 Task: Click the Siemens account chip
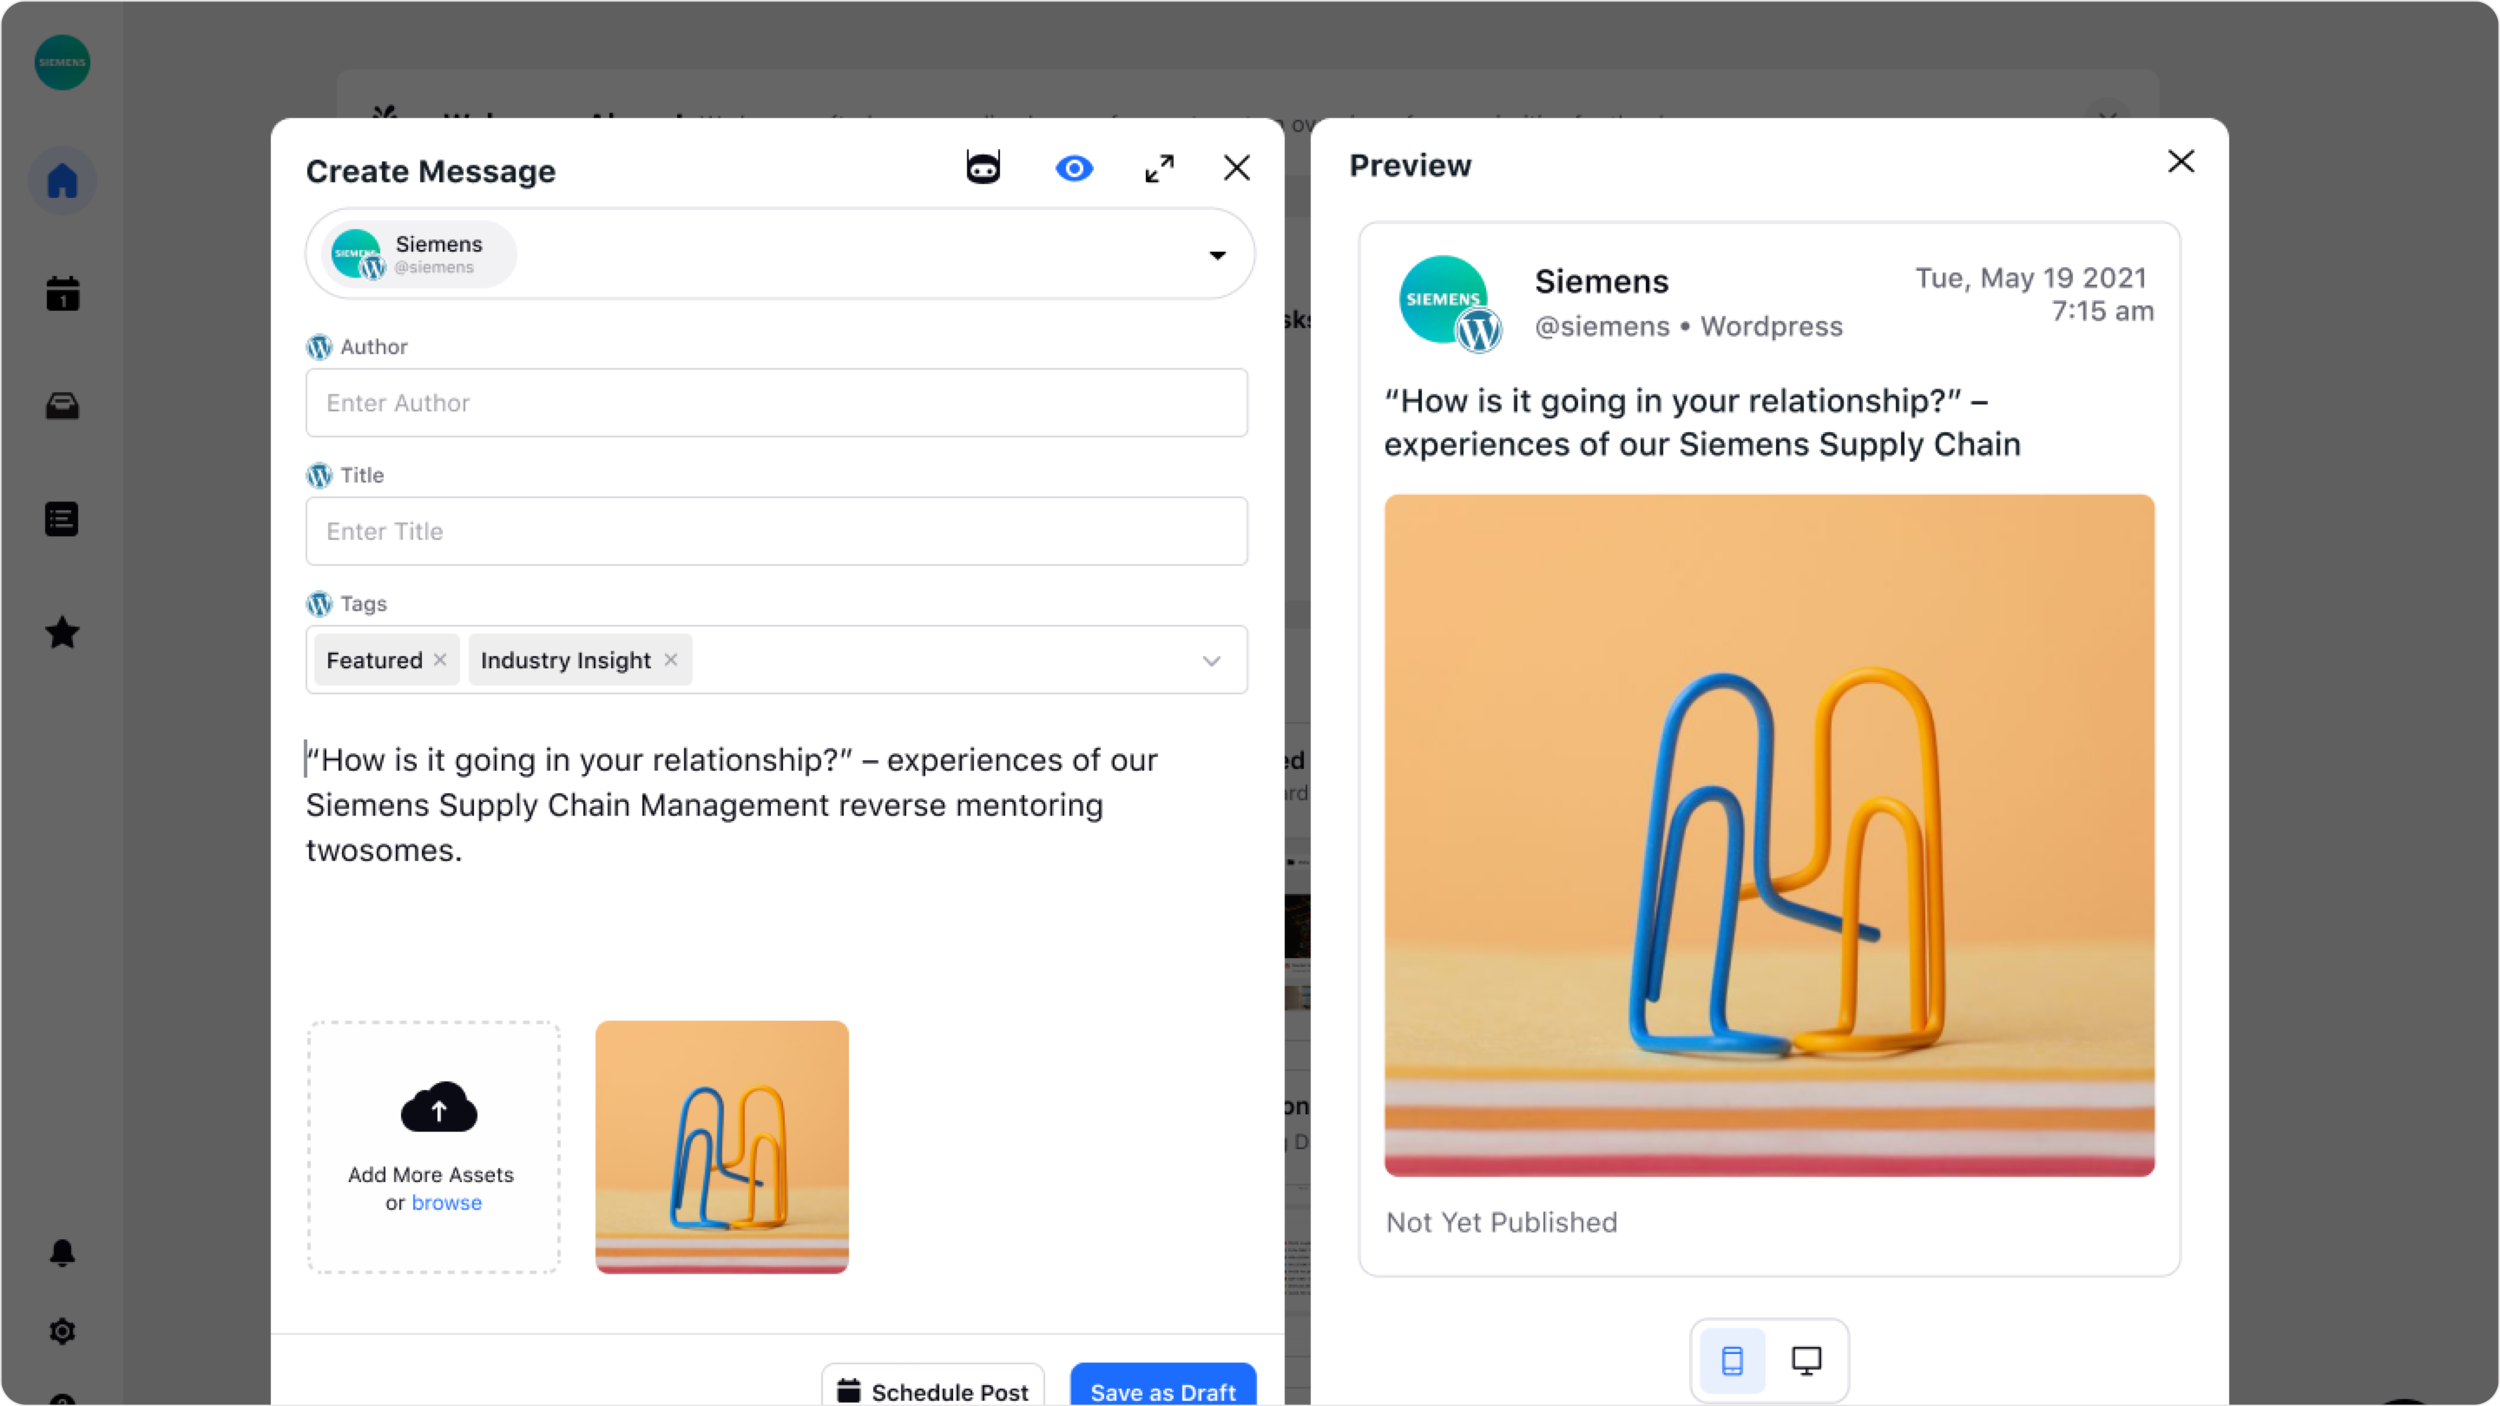(x=418, y=254)
